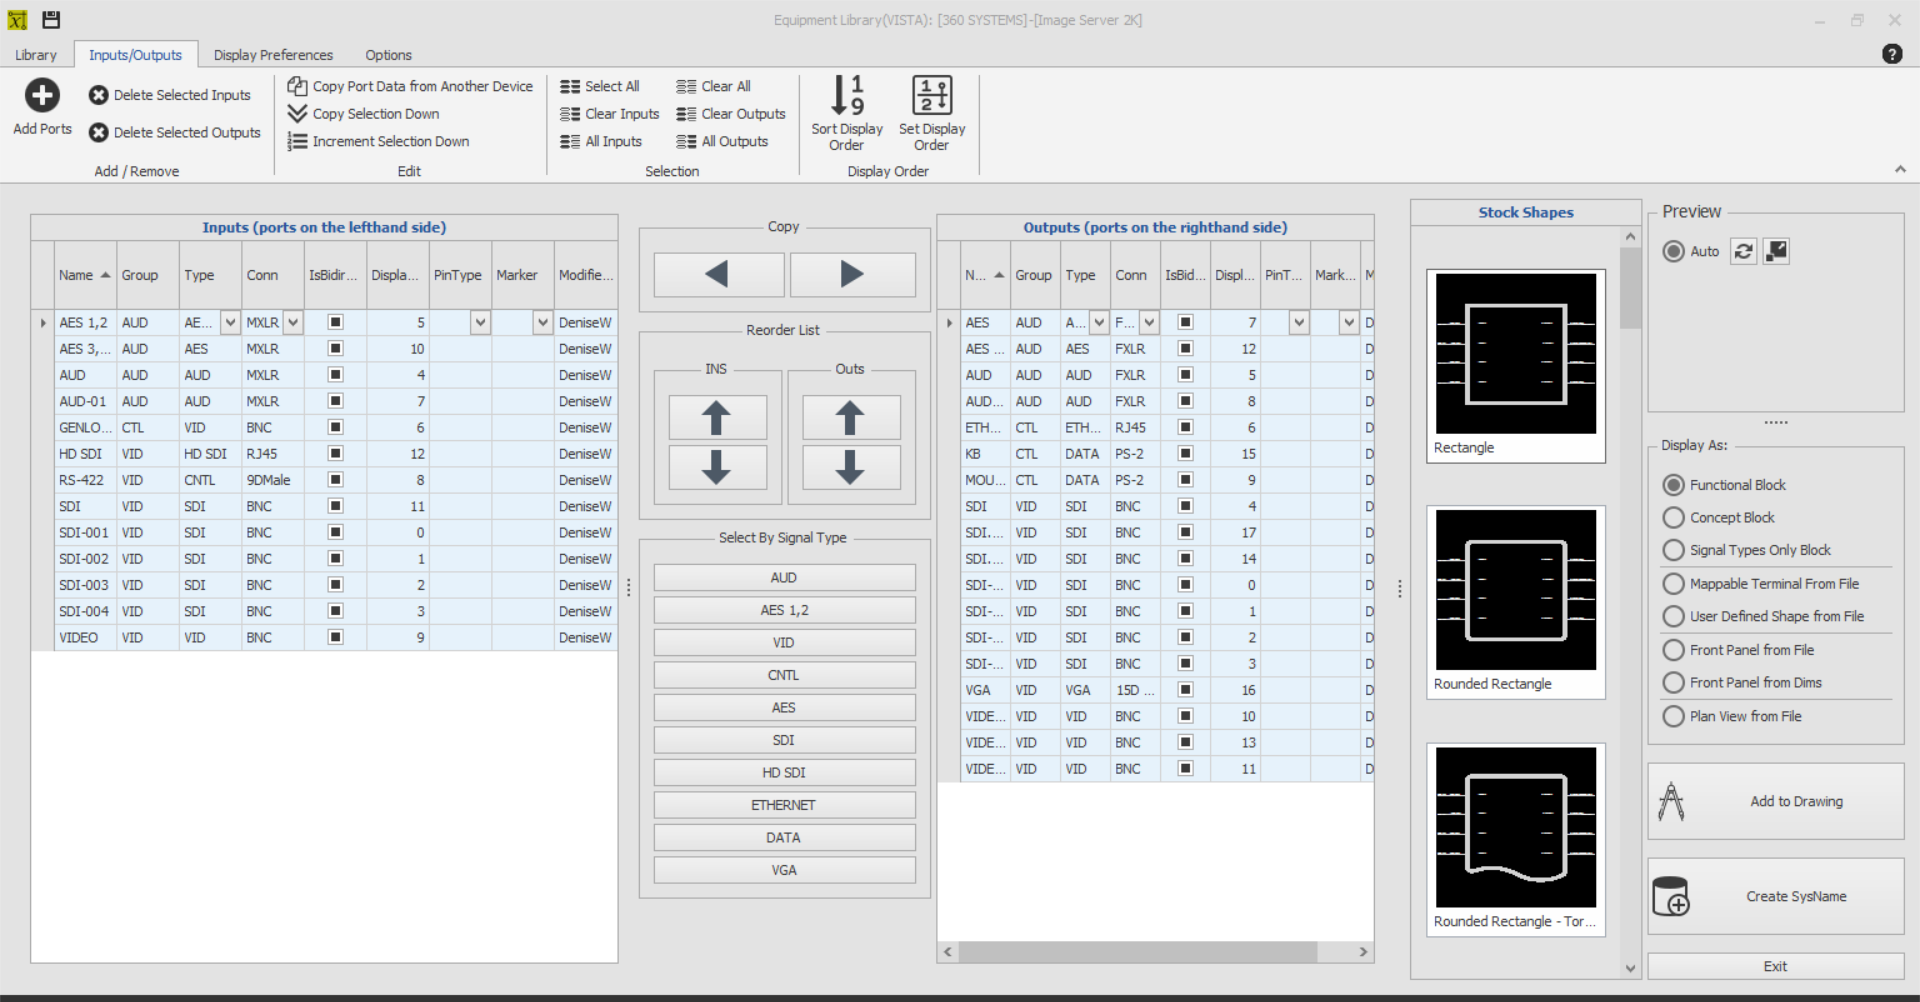Open Display Preferences tab
This screenshot has height=1002, width=1920.
(273, 55)
